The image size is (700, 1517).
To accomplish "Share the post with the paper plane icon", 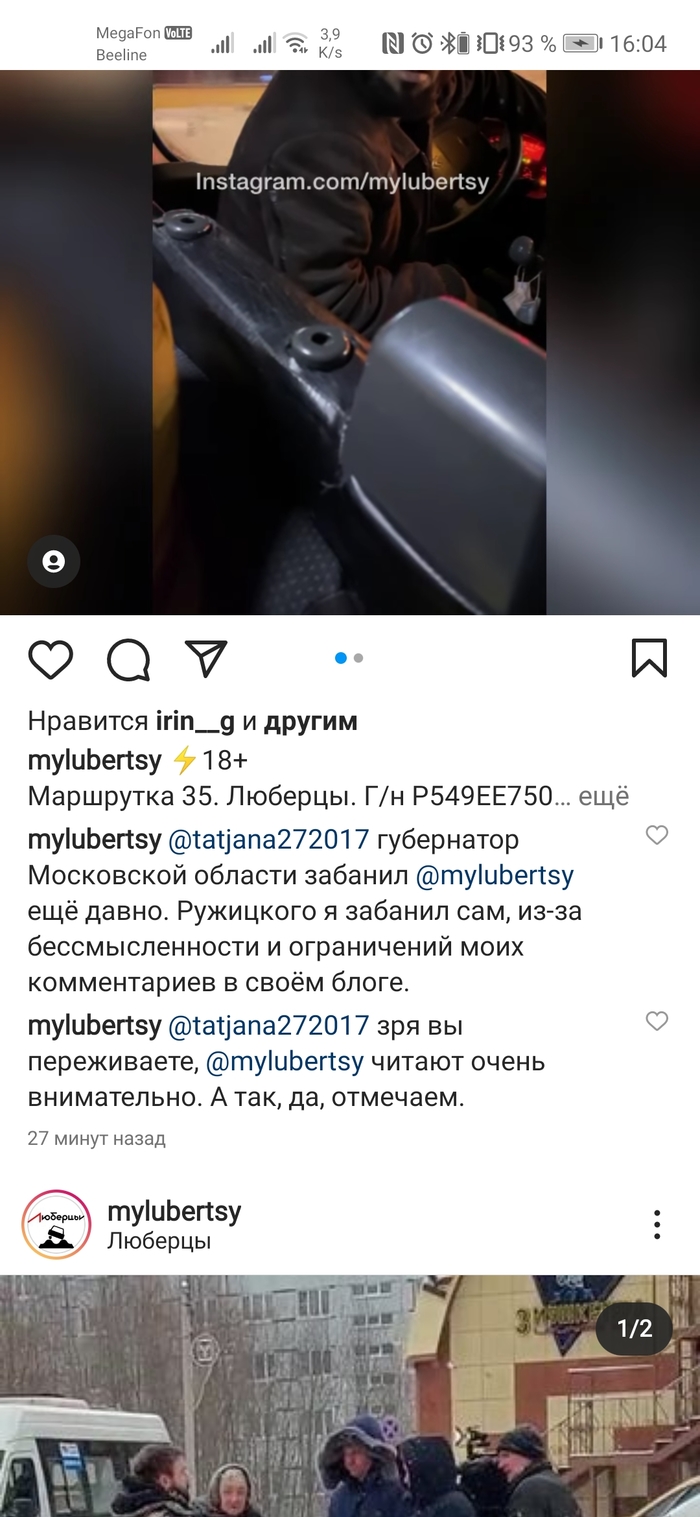I will pyautogui.click(x=206, y=658).
